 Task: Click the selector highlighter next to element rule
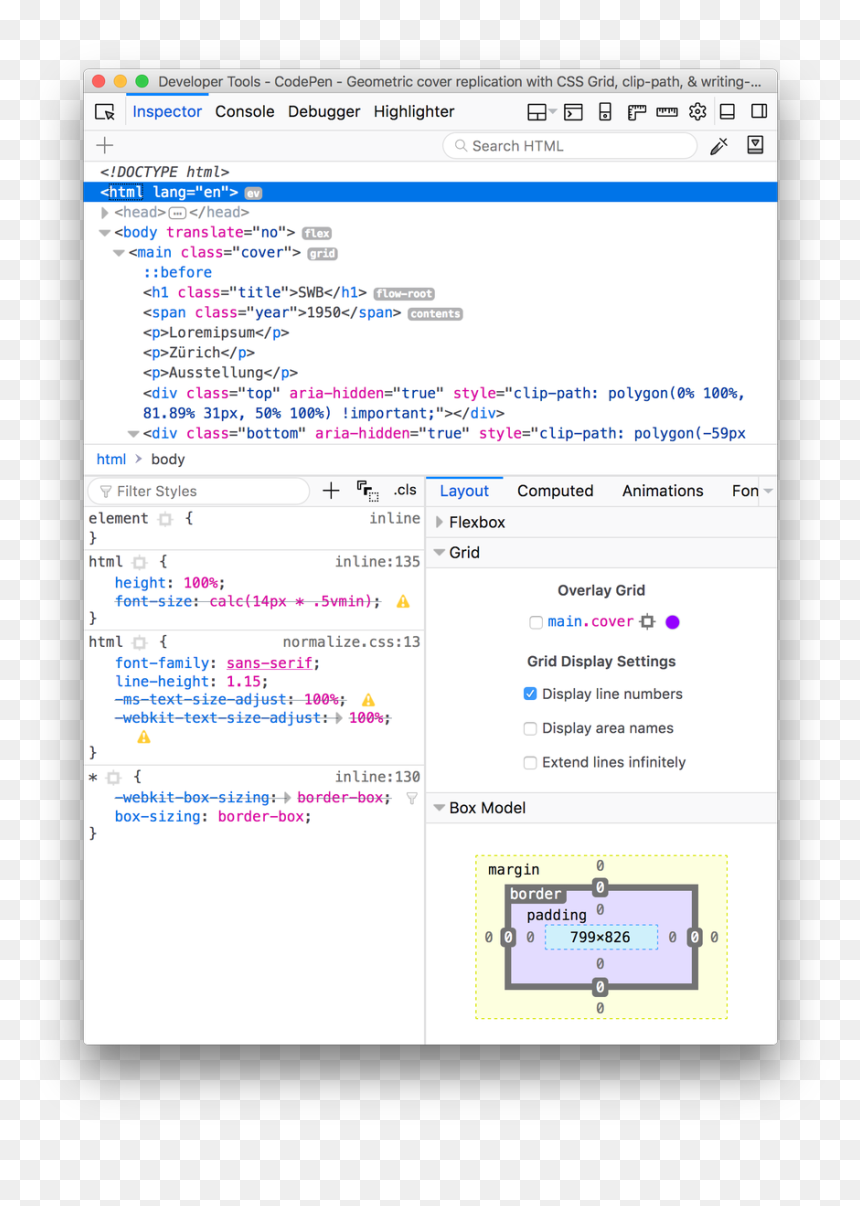pos(165,519)
